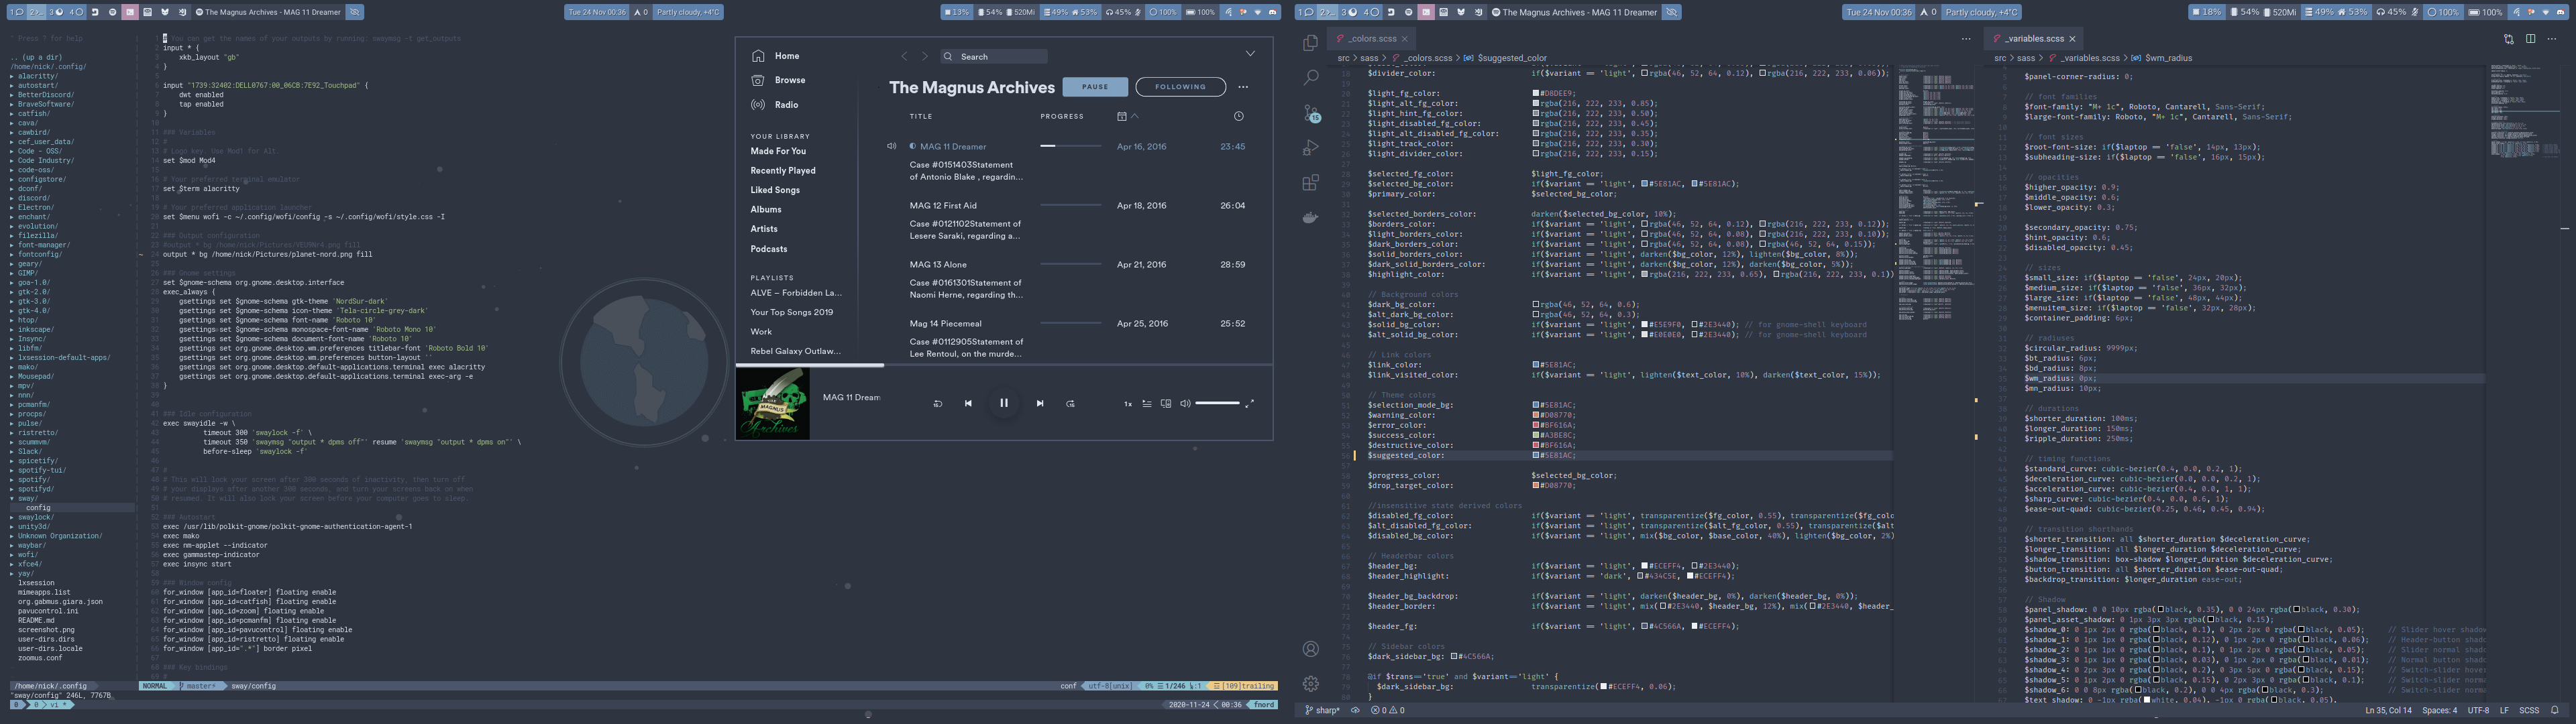Enter Spotify full screen mode

[x=1249, y=404]
